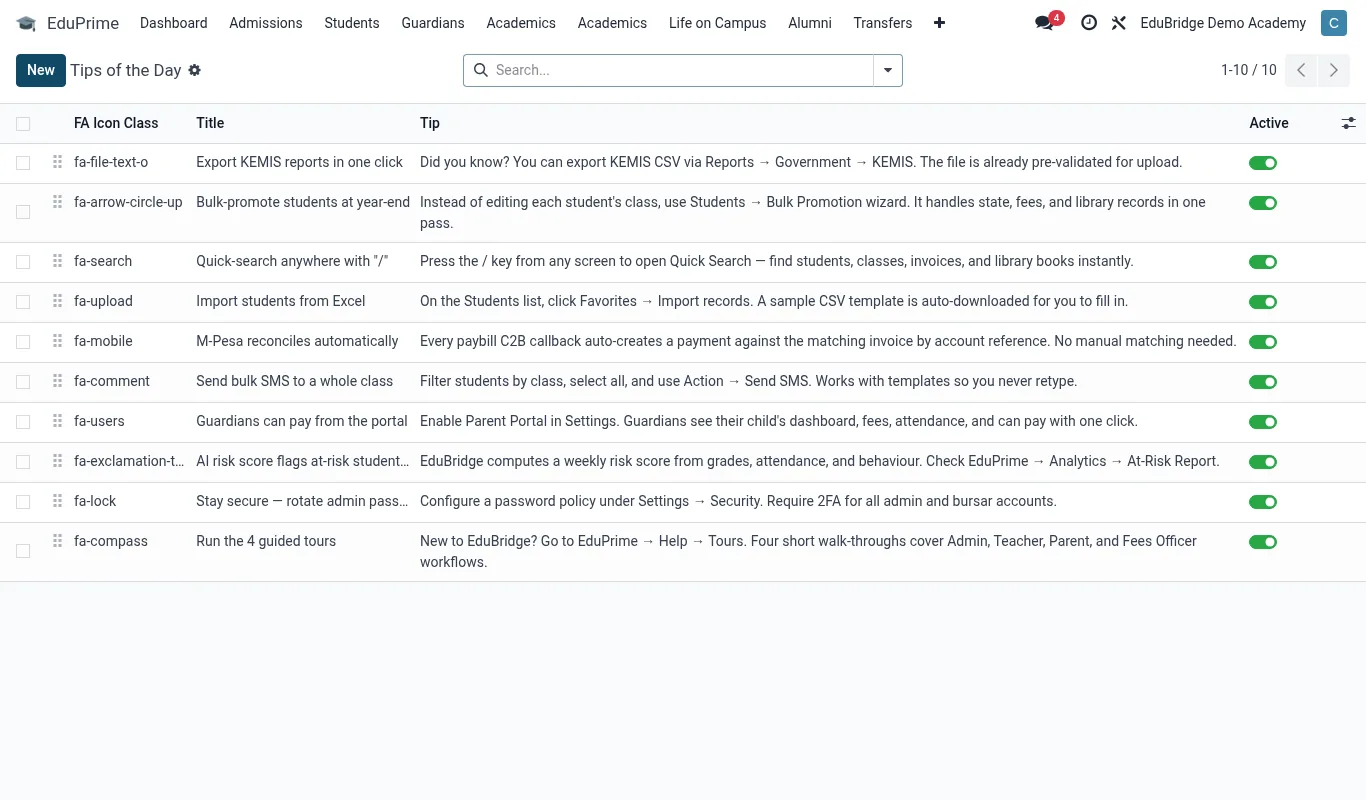Go to previous page chevron
This screenshot has height=800, width=1366.
(1301, 70)
